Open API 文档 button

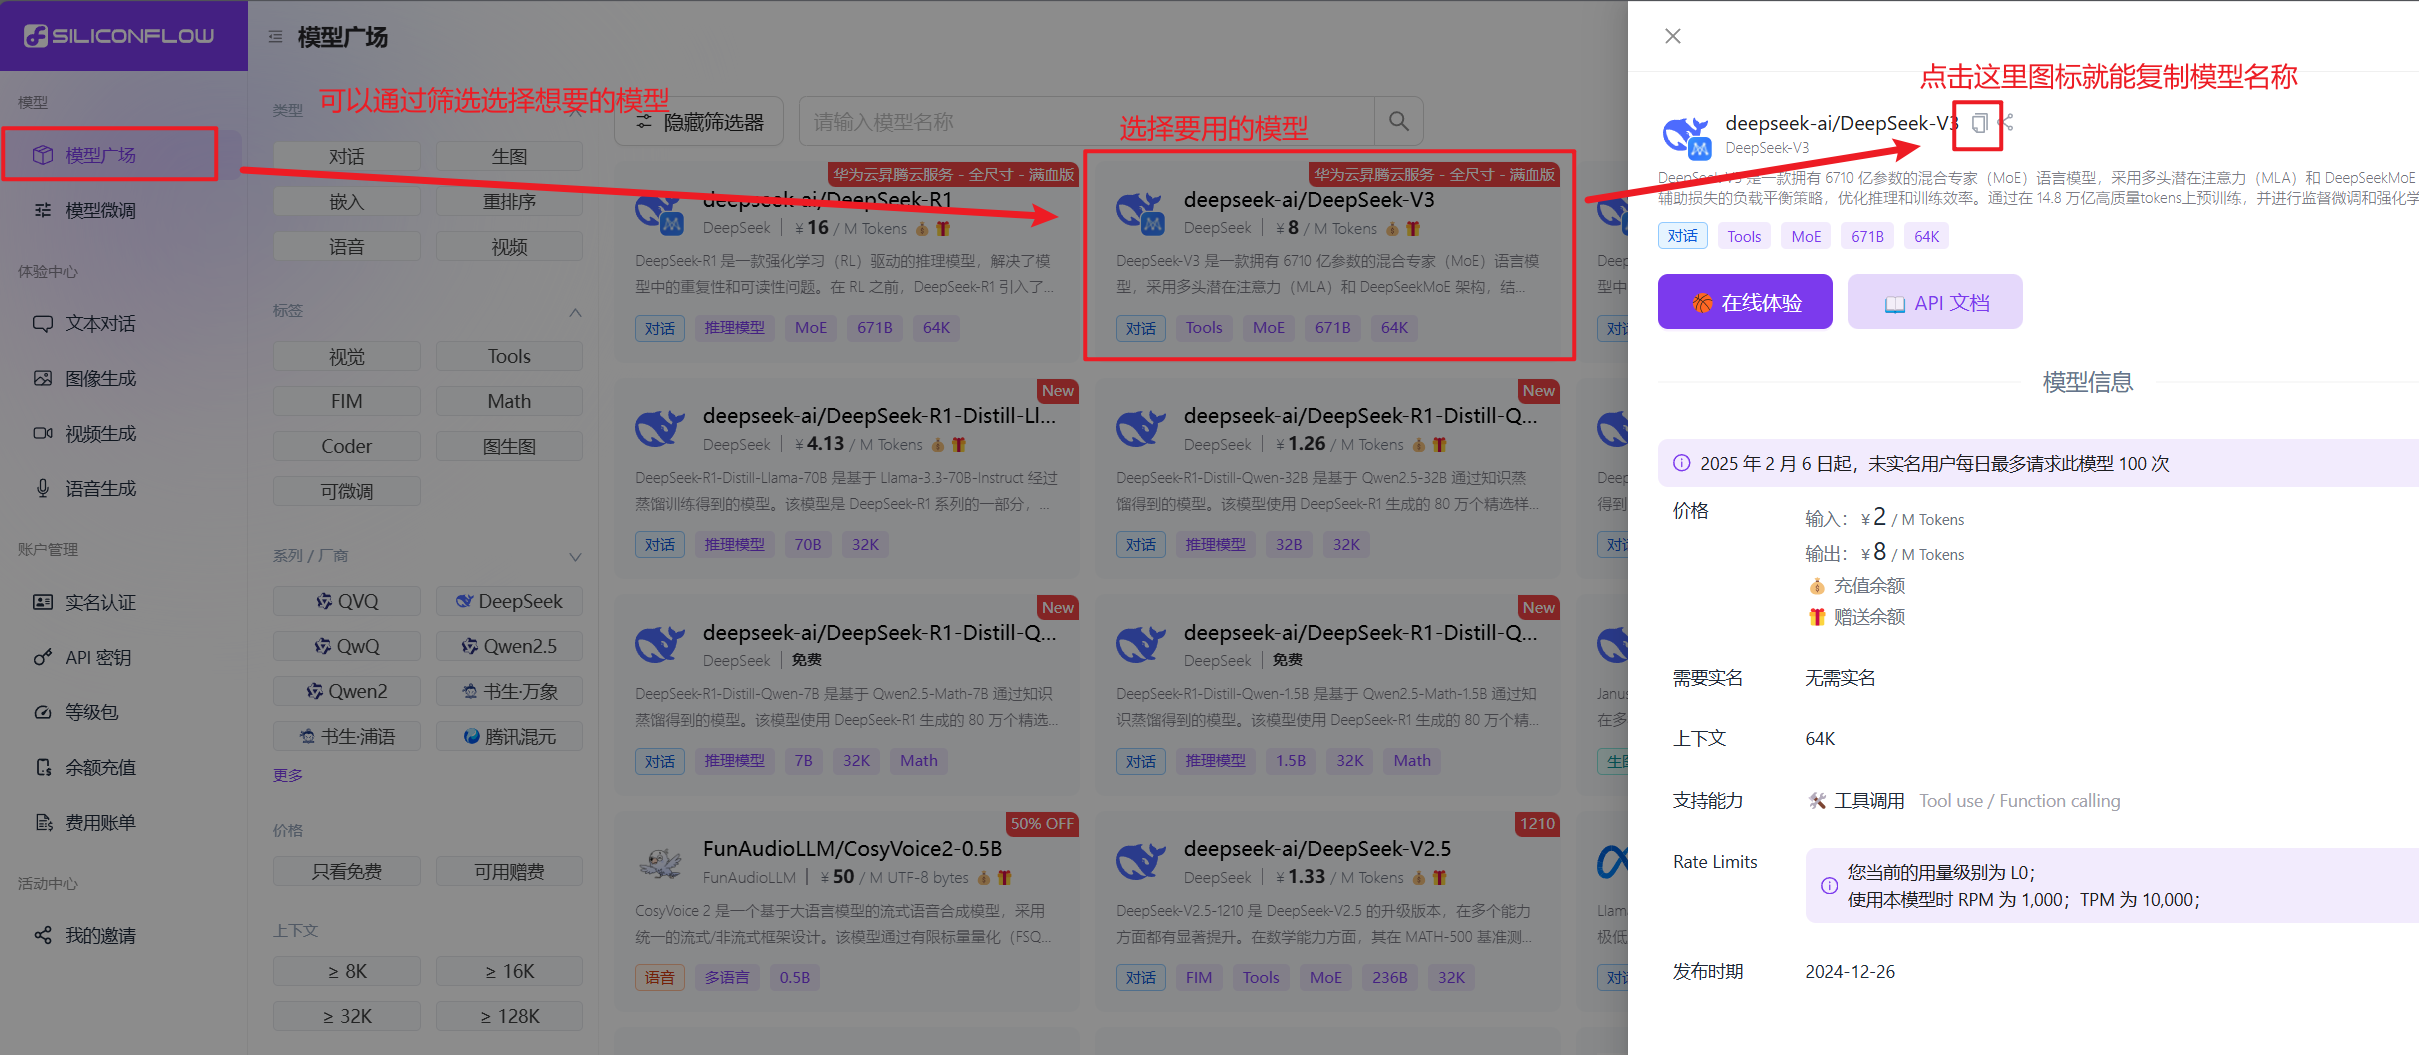pos(1935,302)
